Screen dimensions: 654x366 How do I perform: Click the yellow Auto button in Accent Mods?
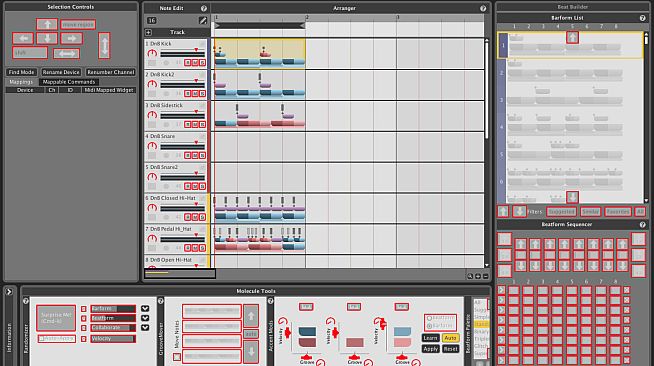pyautogui.click(x=450, y=338)
